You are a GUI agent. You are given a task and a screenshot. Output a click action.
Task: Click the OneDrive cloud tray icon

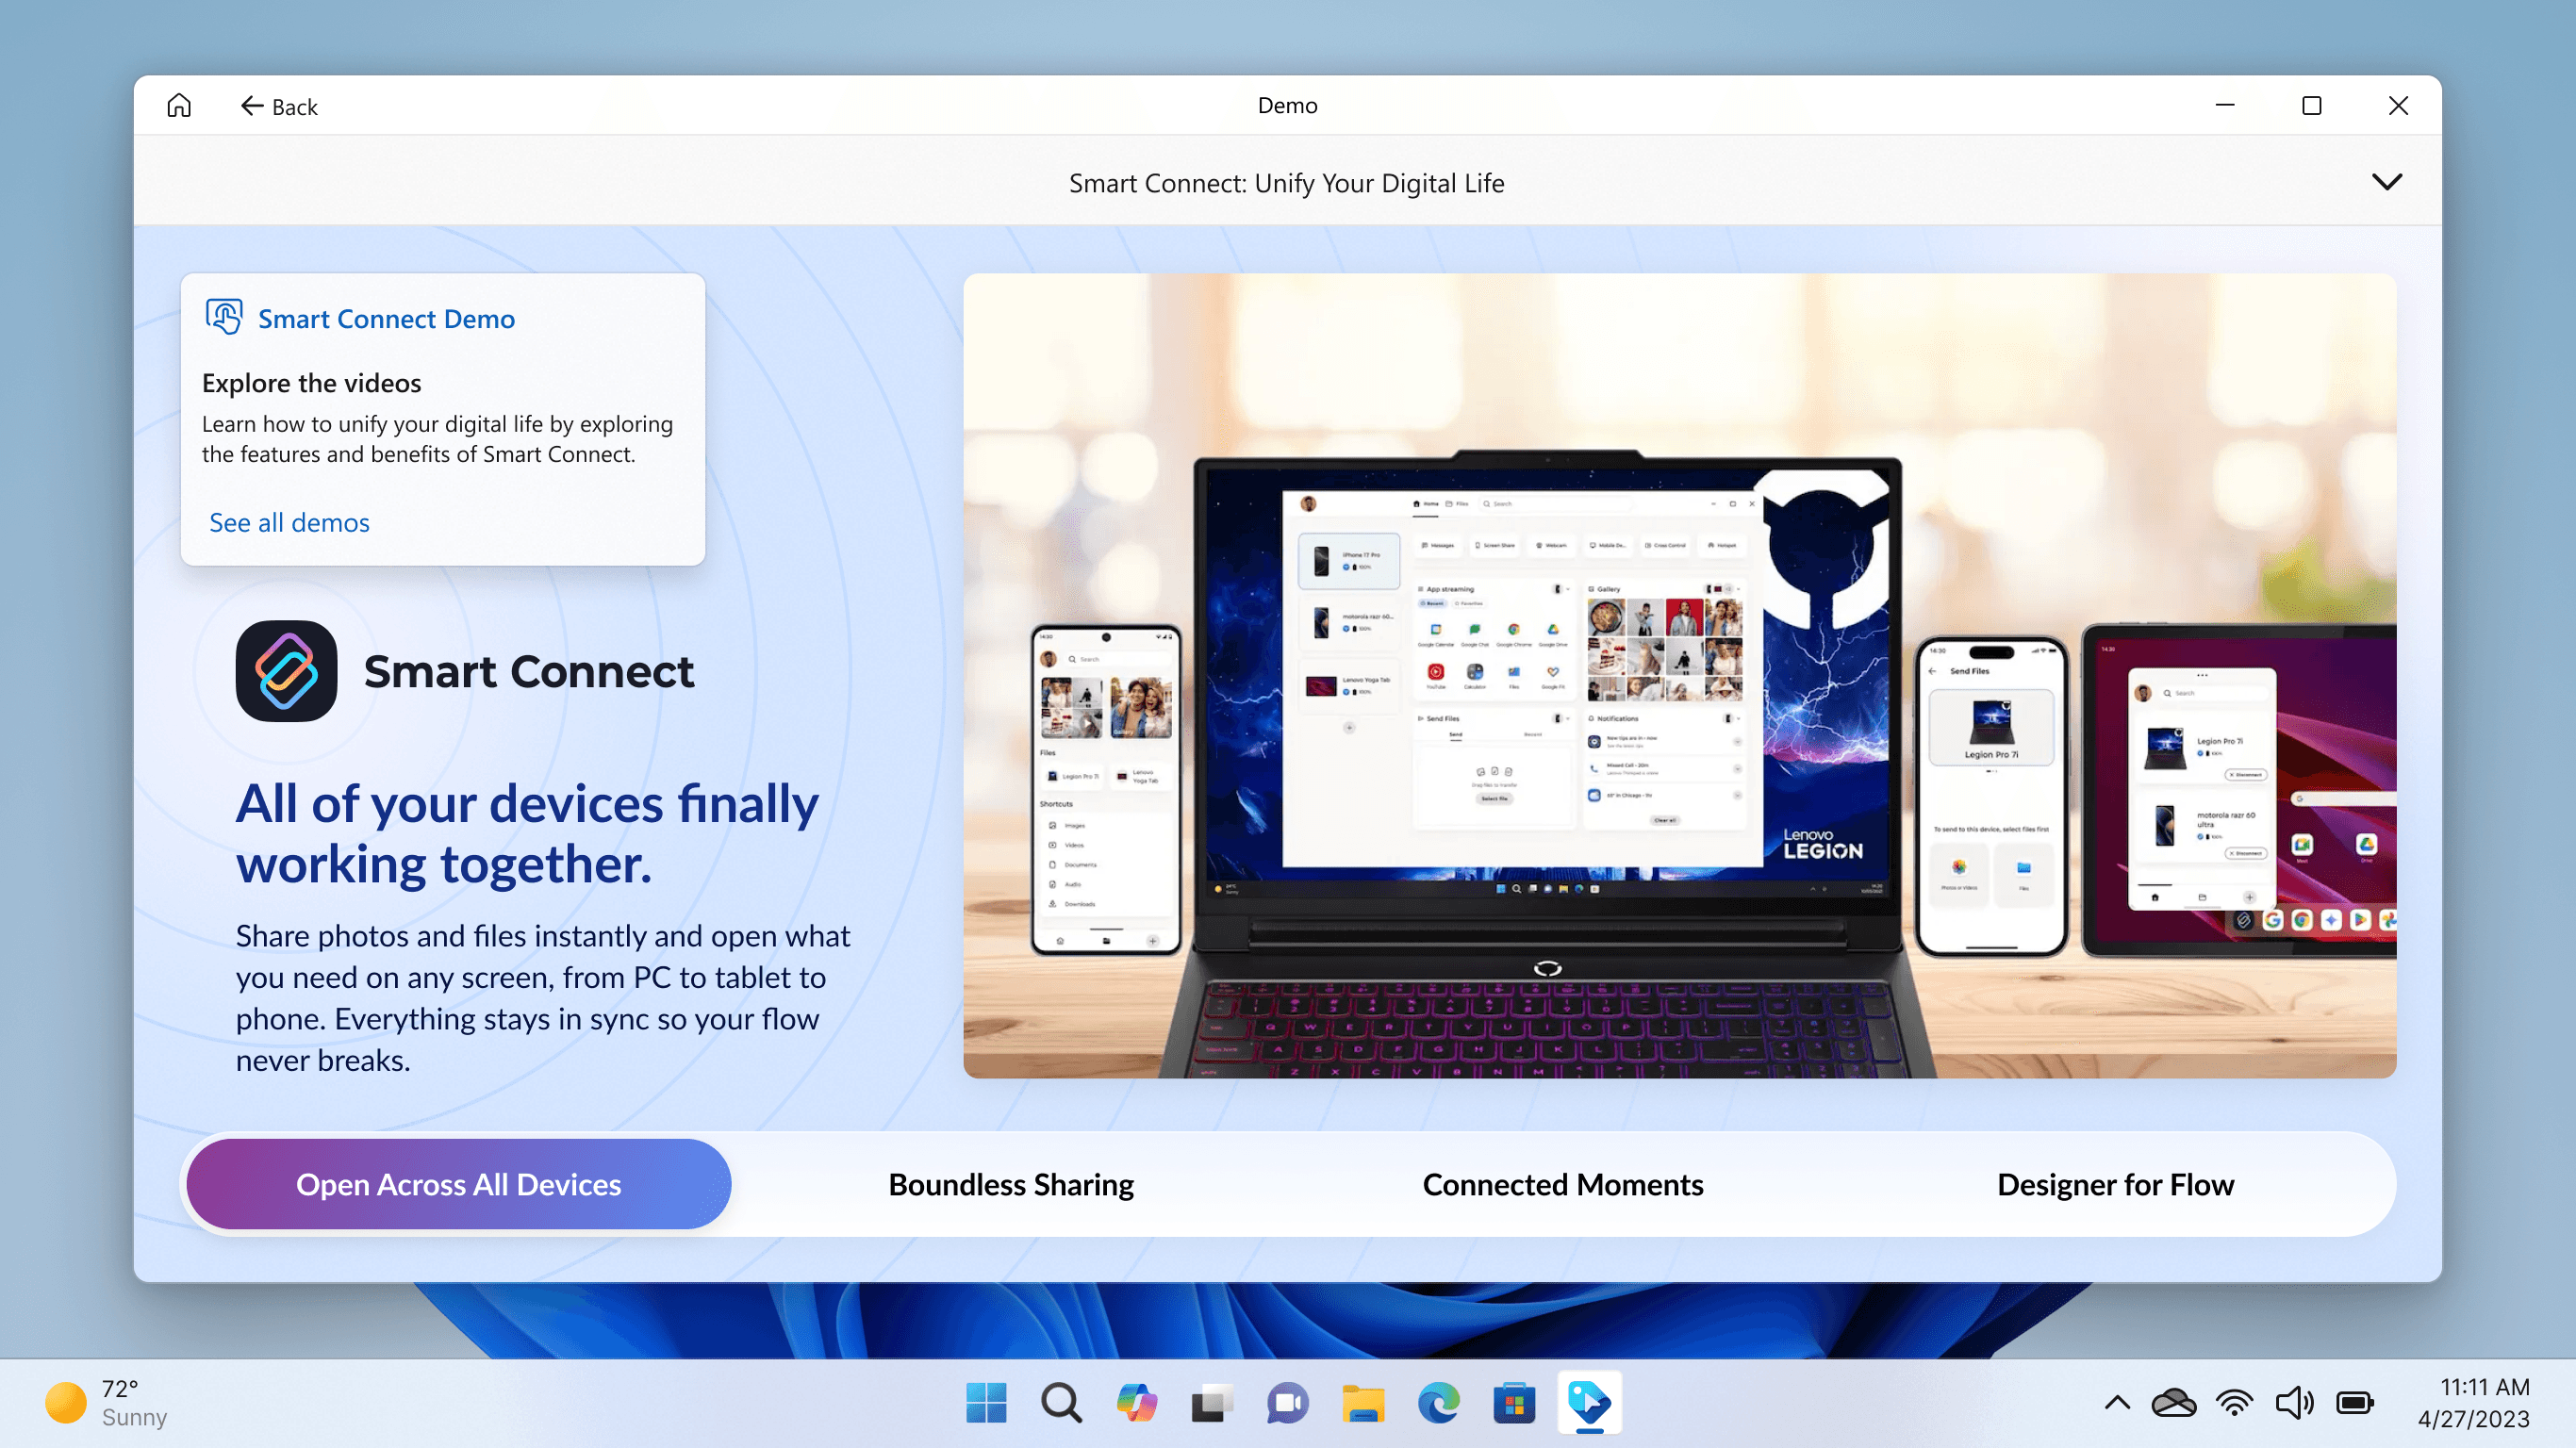coord(2174,1403)
